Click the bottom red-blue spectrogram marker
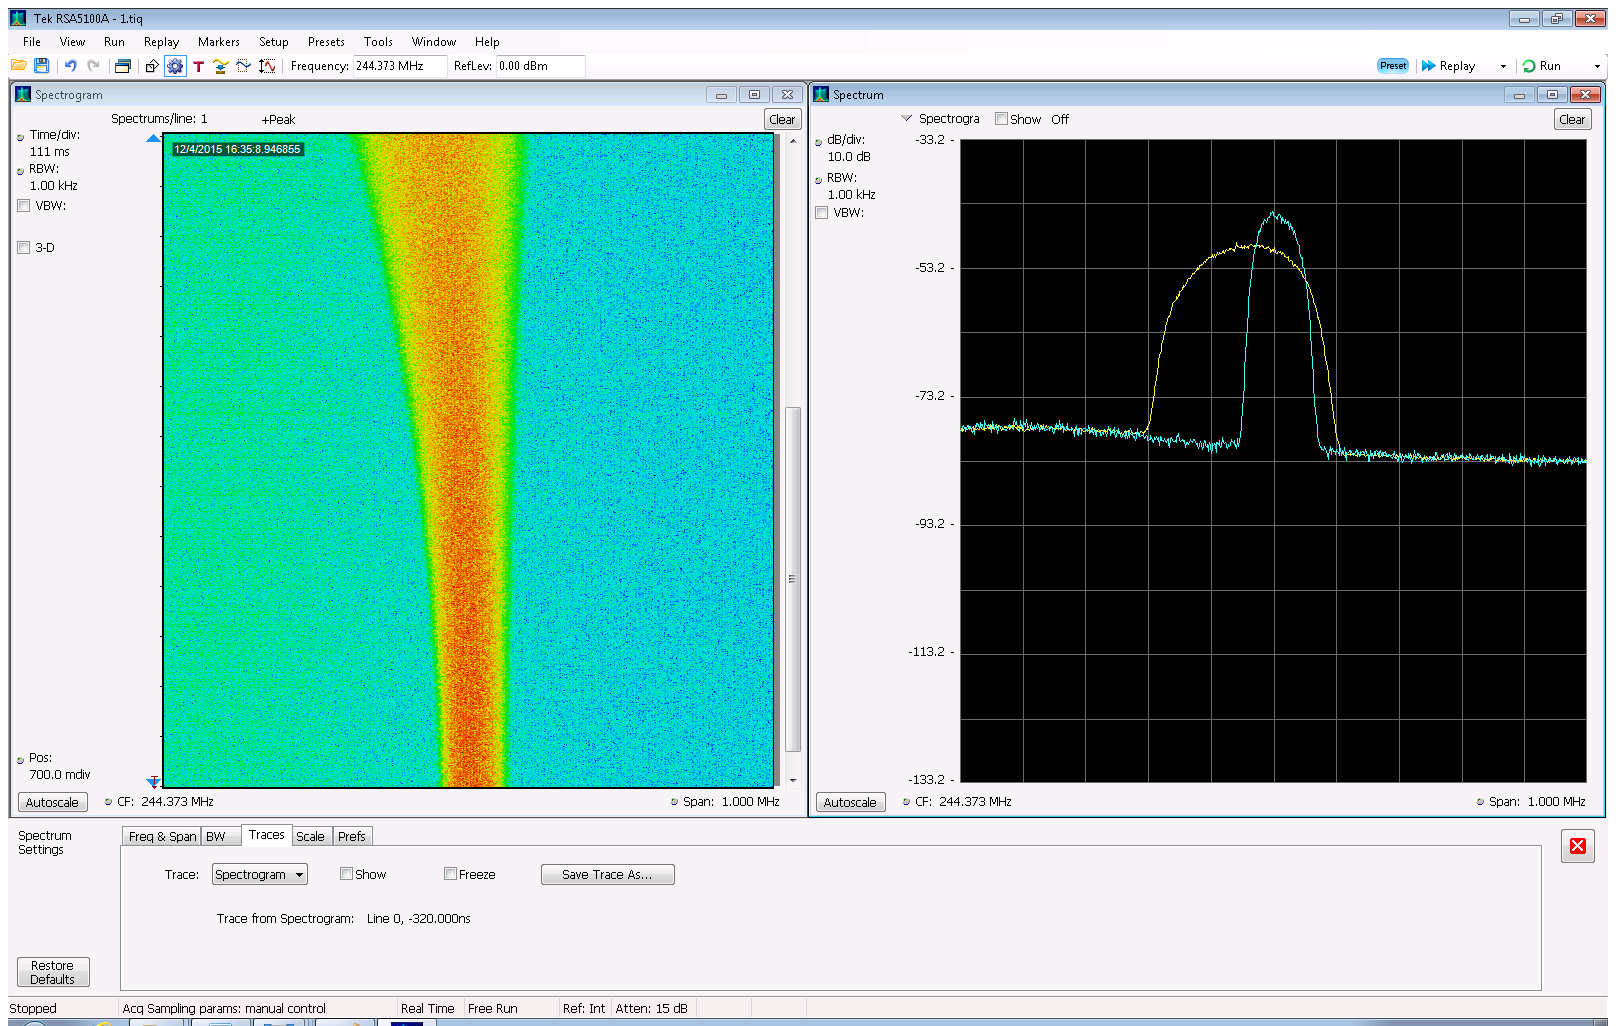This screenshot has width=1616, height=1026. 153,781
